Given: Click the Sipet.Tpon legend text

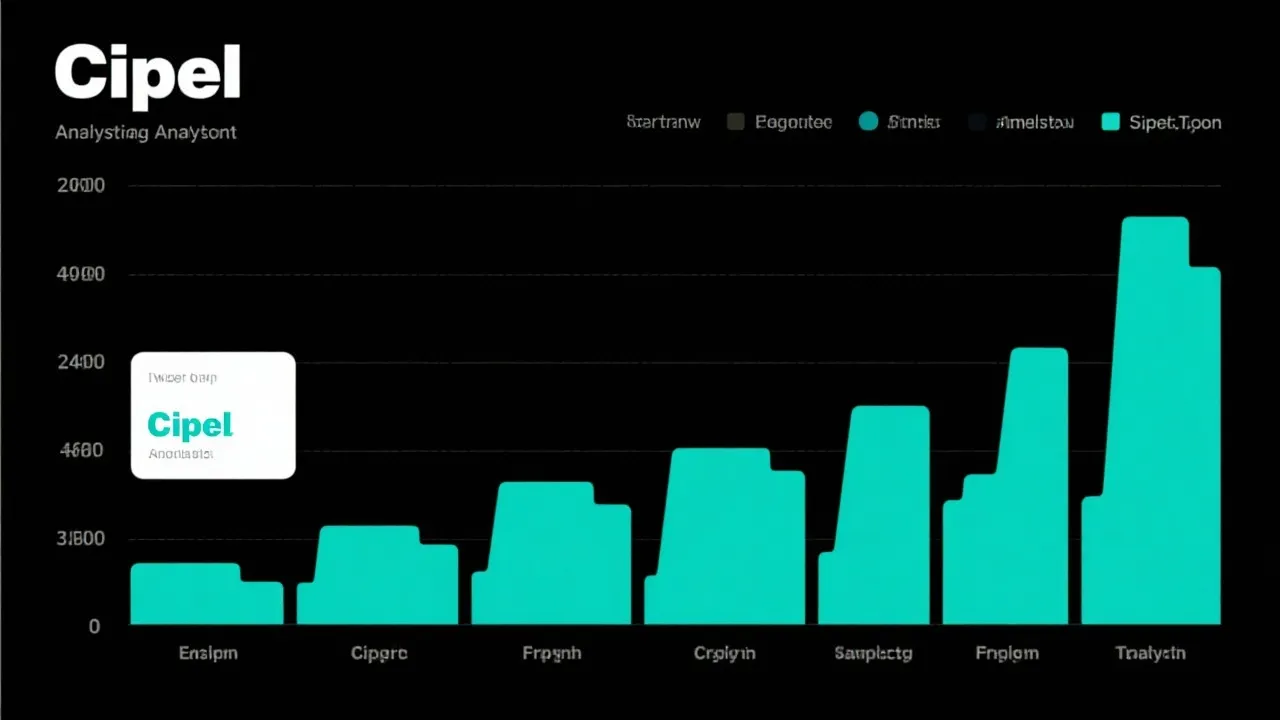Looking at the screenshot, I should 1175,122.
